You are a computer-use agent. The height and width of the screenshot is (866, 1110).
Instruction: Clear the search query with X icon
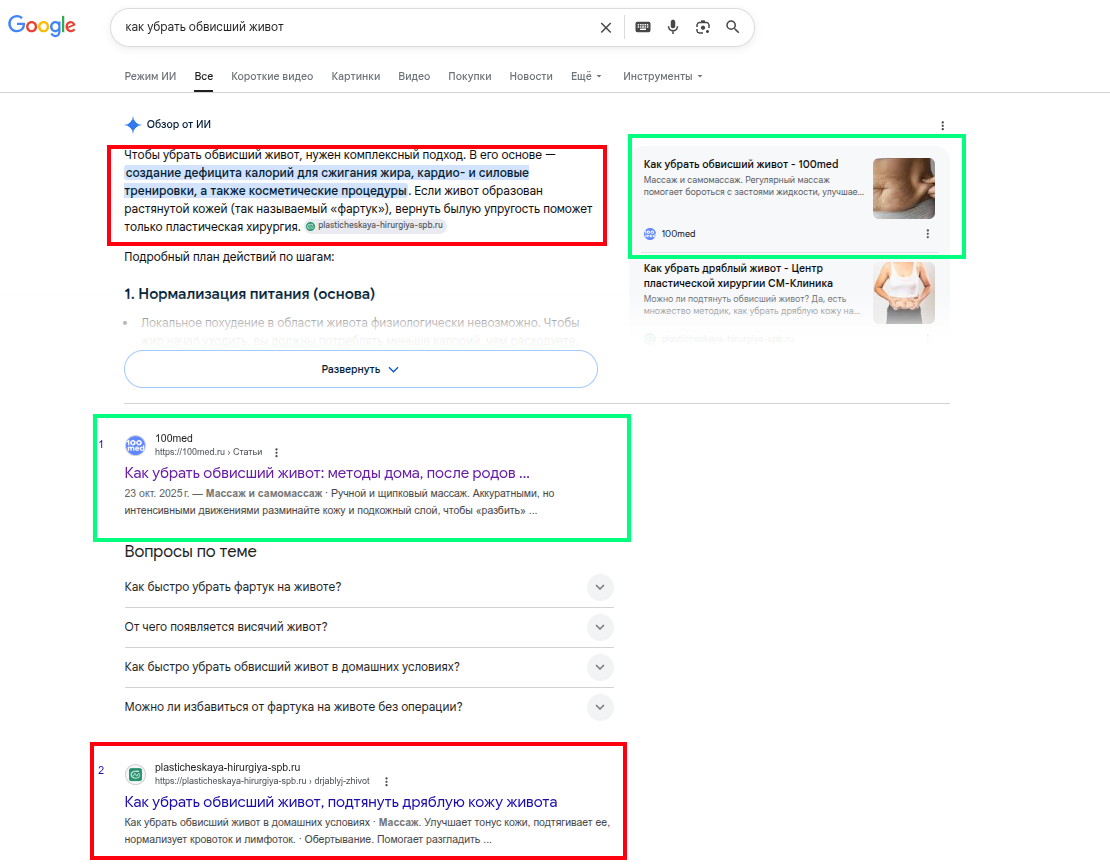pyautogui.click(x=605, y=28)
